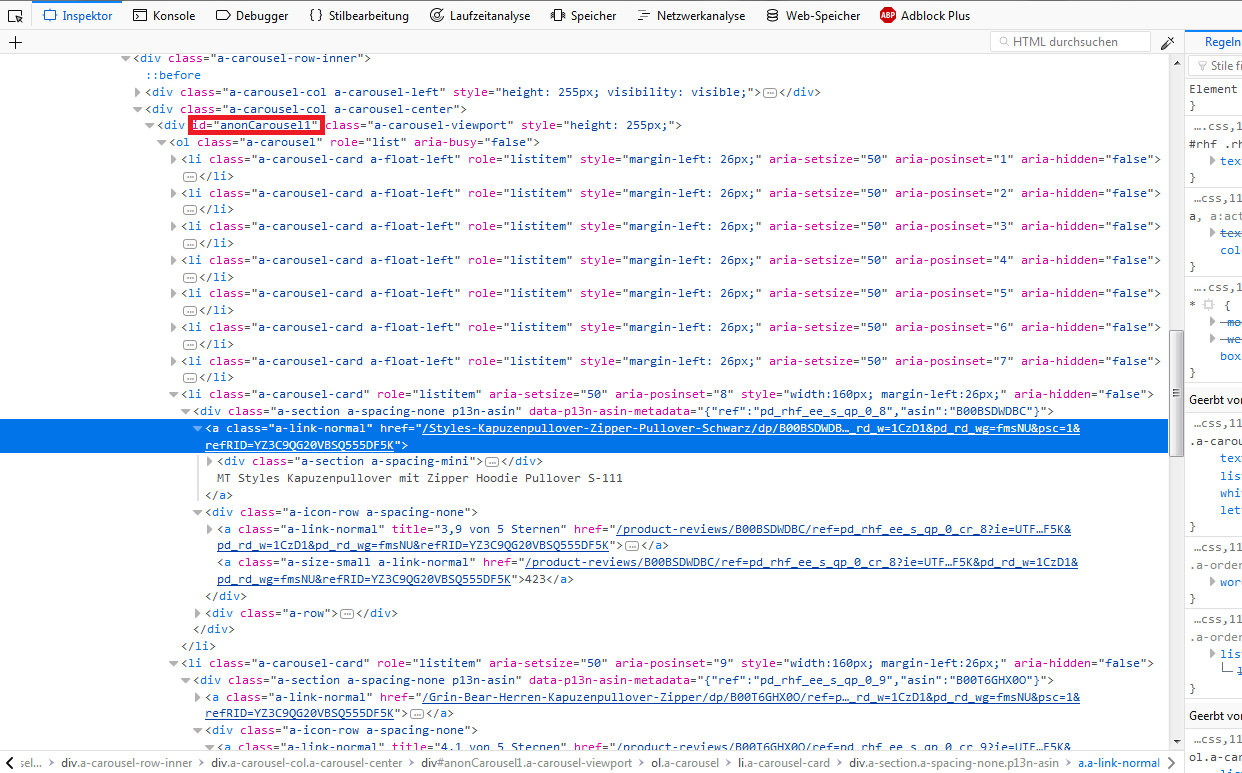
Task: Click the eyedropper color picker icon
Action: pos(1167,42)
